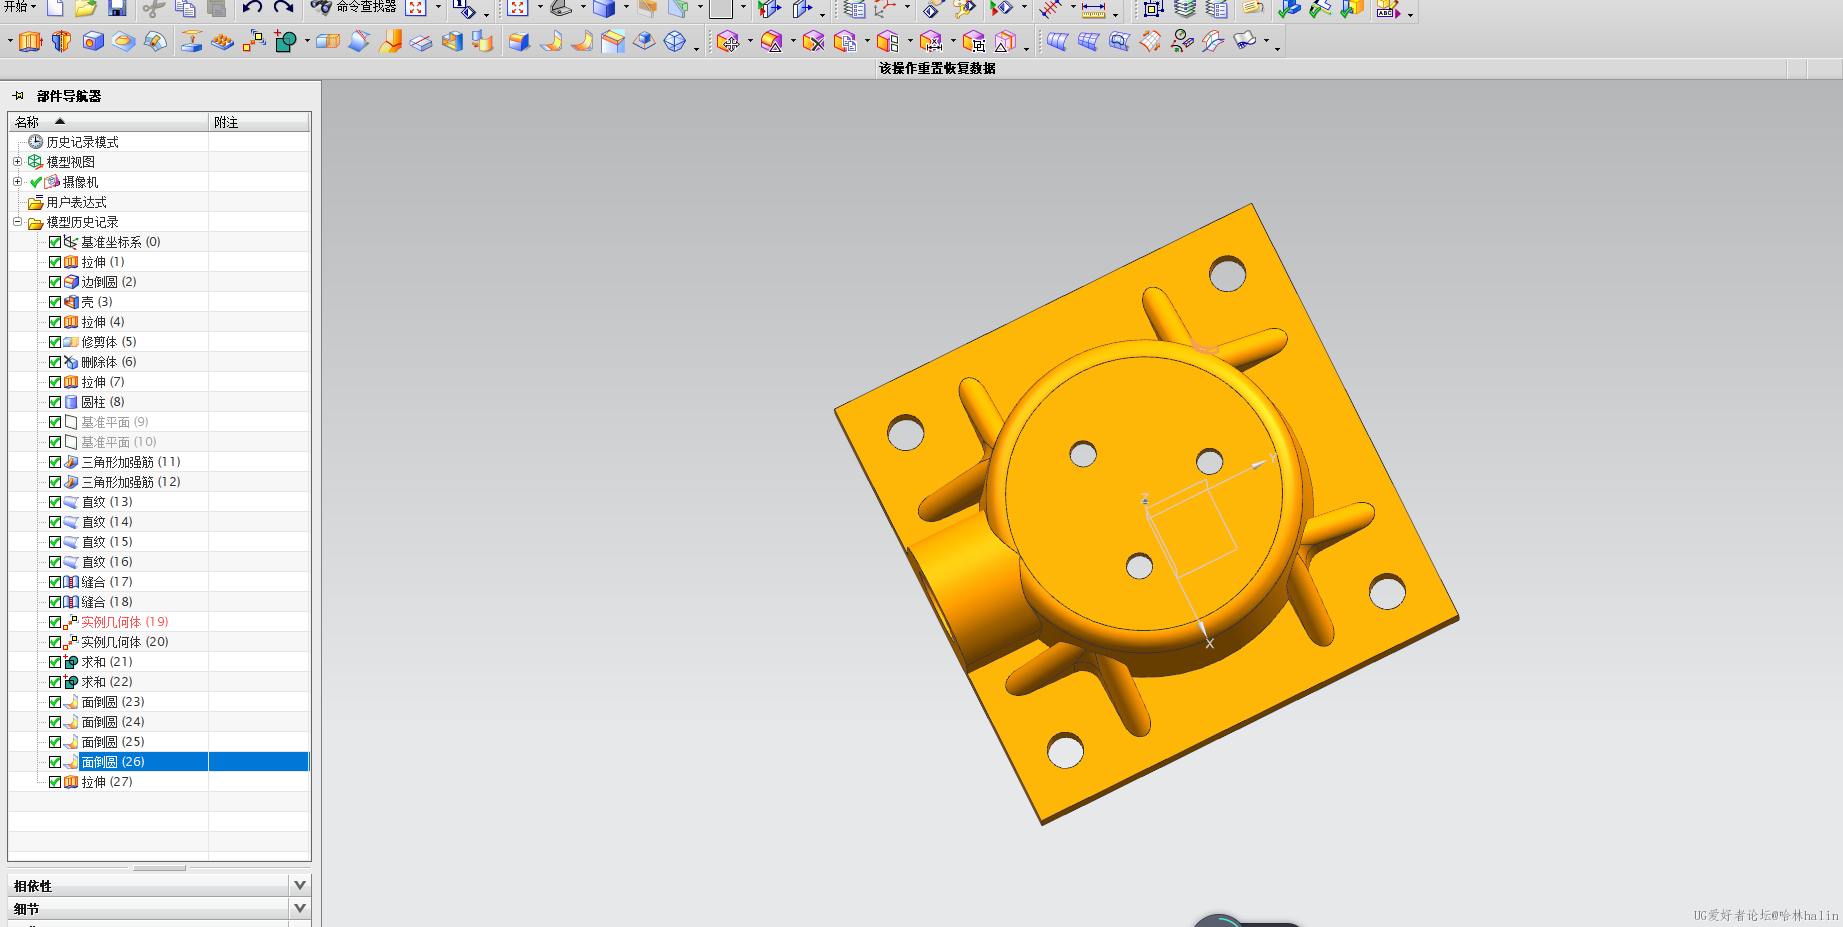This screenshot has width=1843, height=927.
Task: Select the 直纹 (13) feature
Action: pyautogui.click(x=107, y=502)
